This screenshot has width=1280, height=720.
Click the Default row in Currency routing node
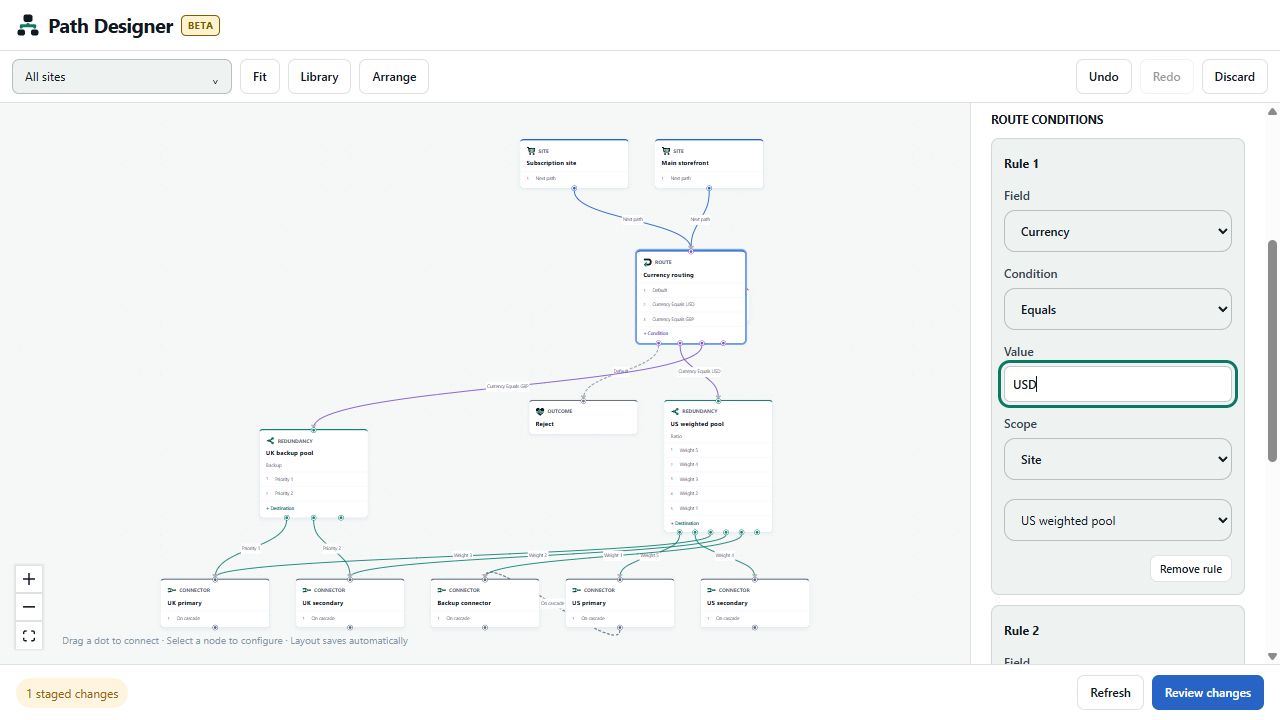point(691,290)
